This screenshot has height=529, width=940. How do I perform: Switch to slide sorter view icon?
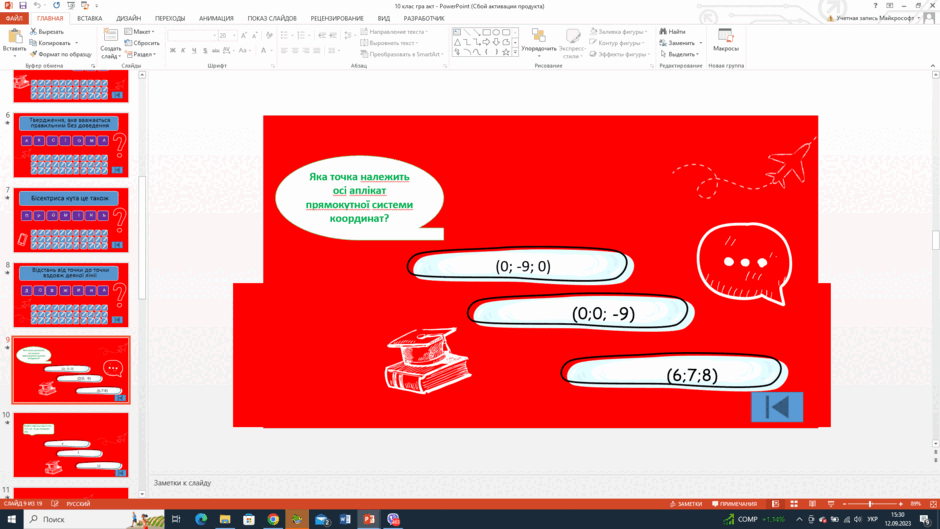(x=794, y=504)
